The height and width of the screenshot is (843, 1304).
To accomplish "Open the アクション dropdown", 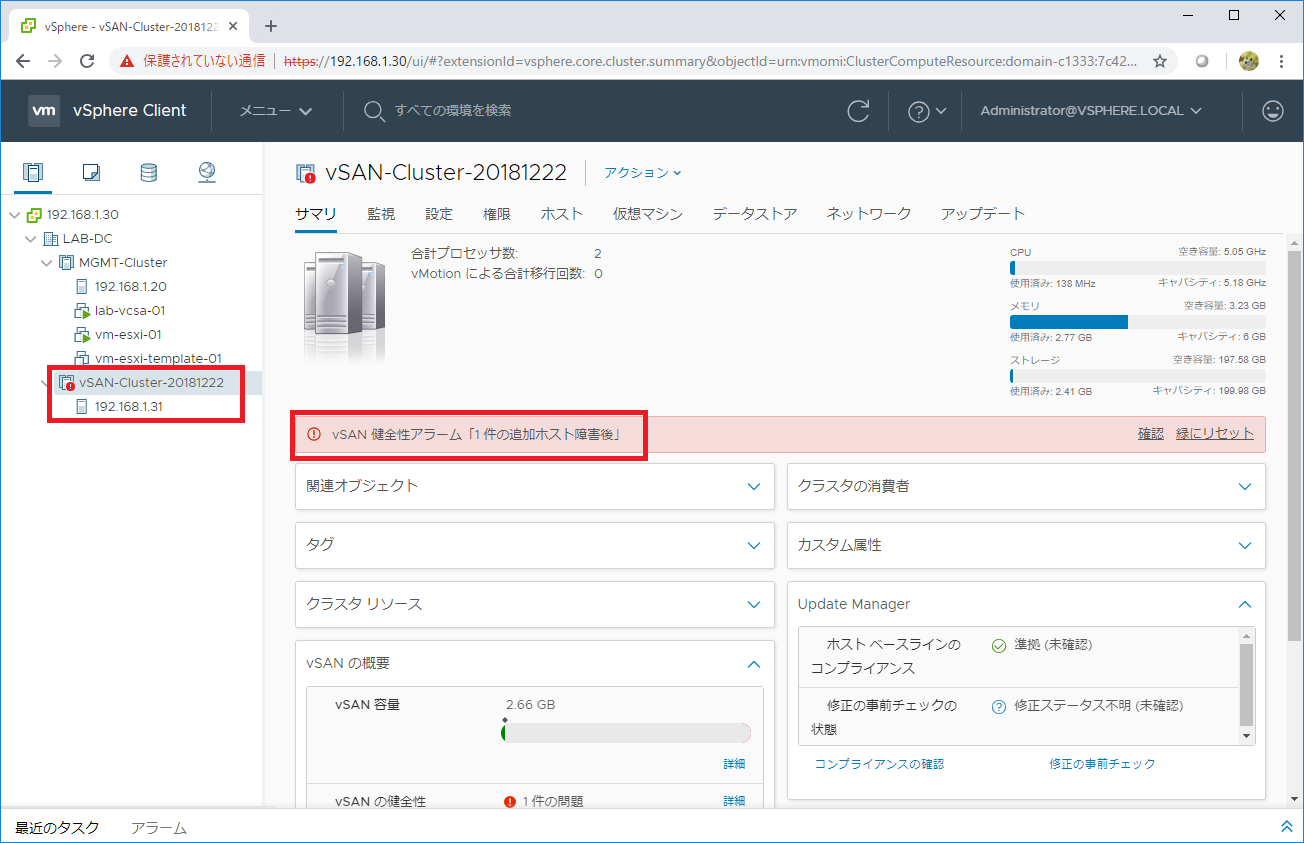I will click(x=642, y=173).
